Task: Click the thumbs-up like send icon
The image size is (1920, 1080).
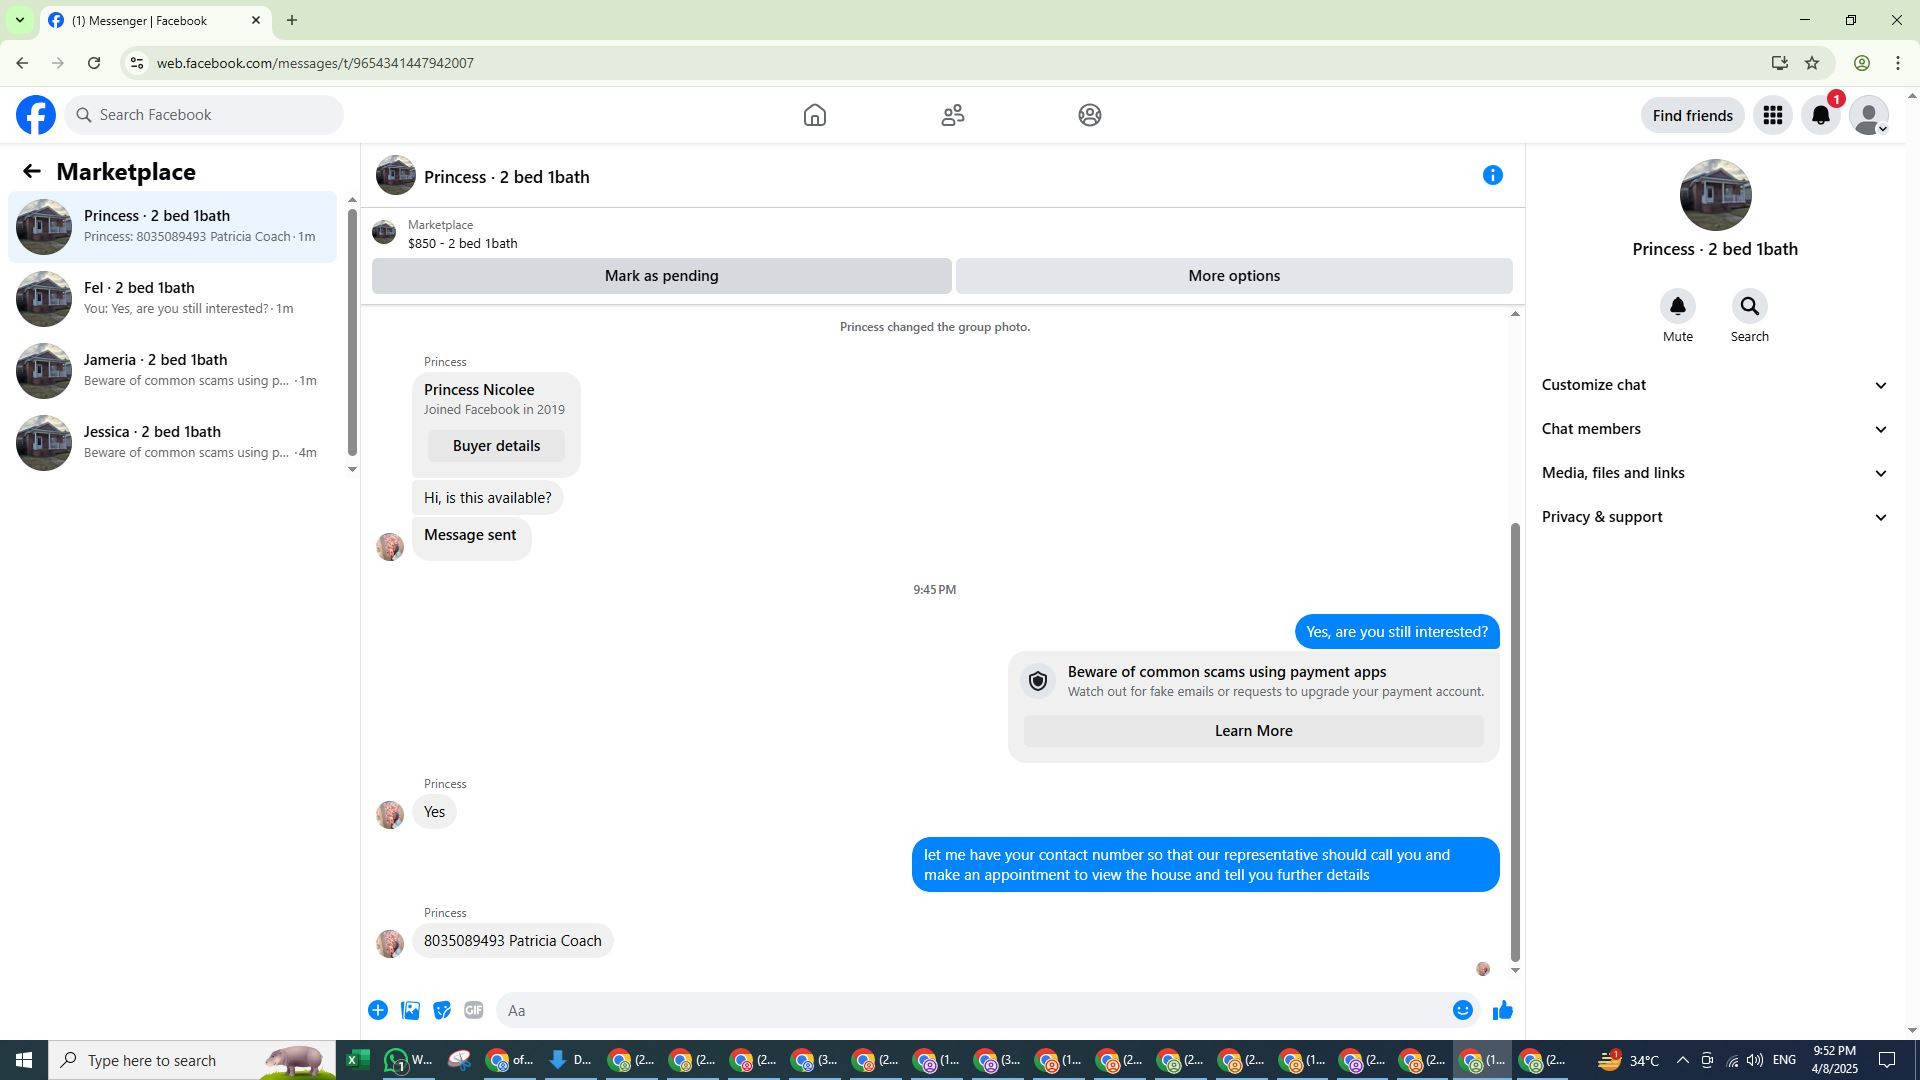Action: (1502, 1011)
